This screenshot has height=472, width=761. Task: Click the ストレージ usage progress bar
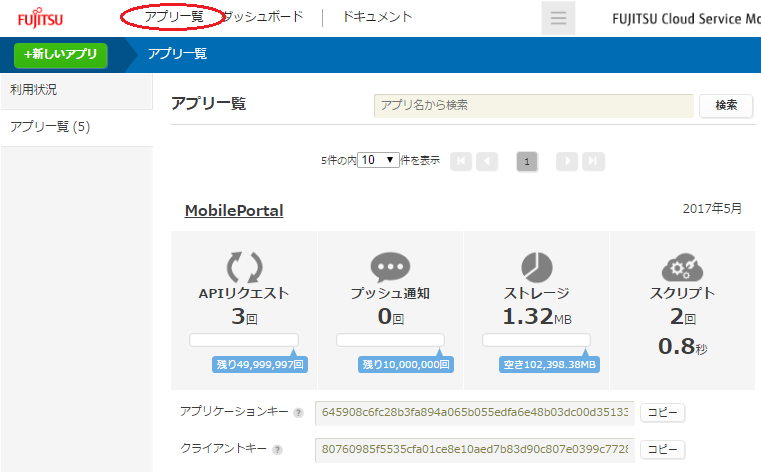[536, 340]
